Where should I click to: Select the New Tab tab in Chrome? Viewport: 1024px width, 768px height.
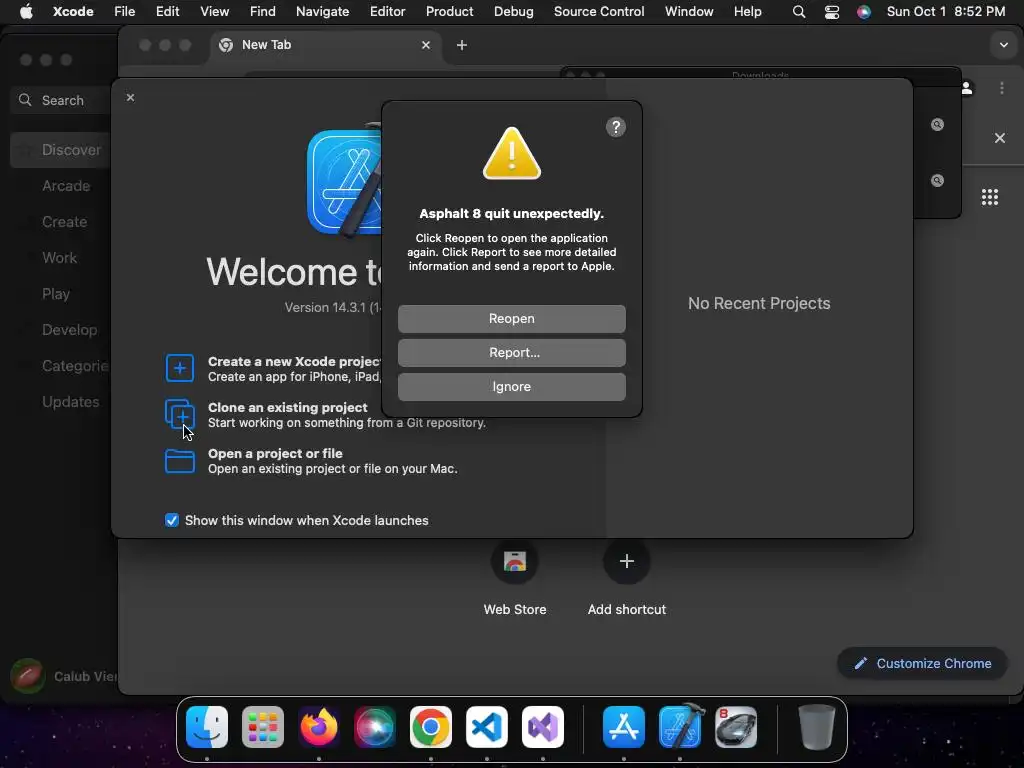coord(325,45)
